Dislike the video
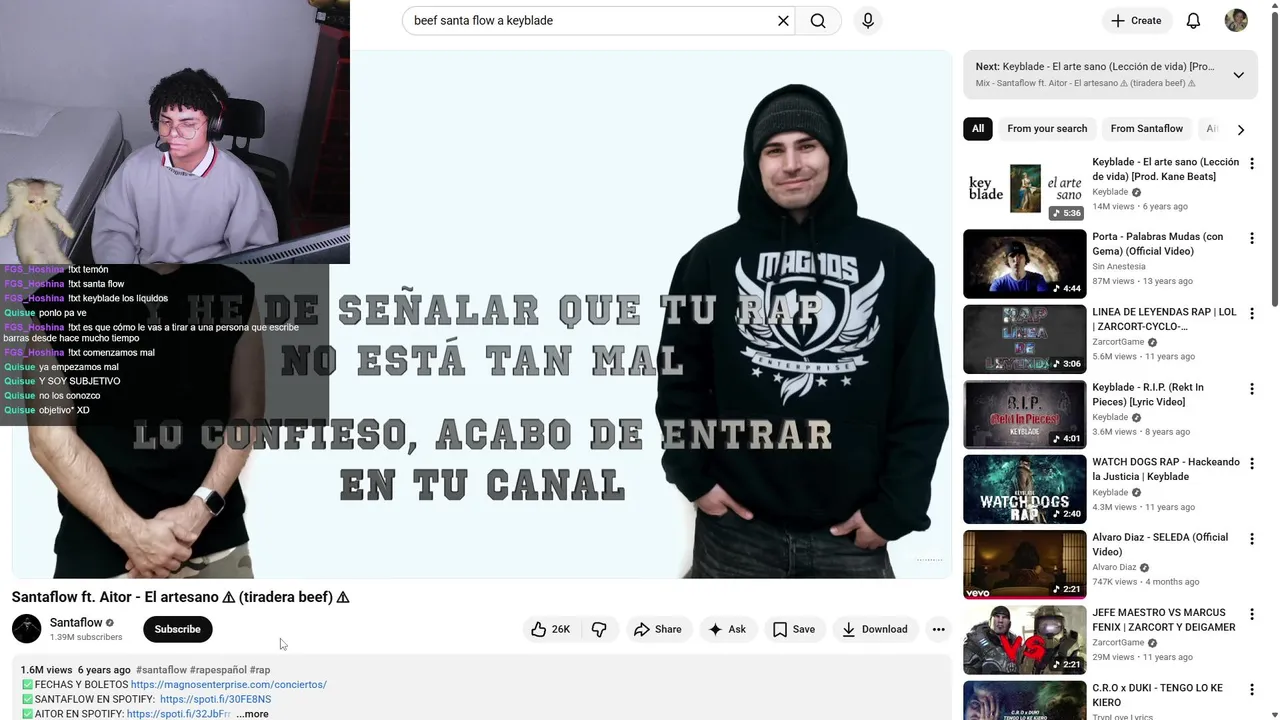Viewport: 1280px width, 720px height. coord(599,629)
